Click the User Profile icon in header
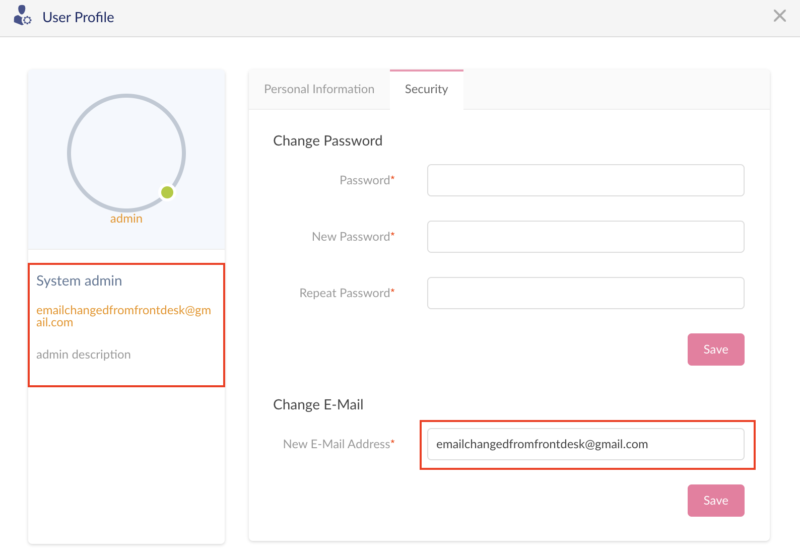 tap(22, 16)
